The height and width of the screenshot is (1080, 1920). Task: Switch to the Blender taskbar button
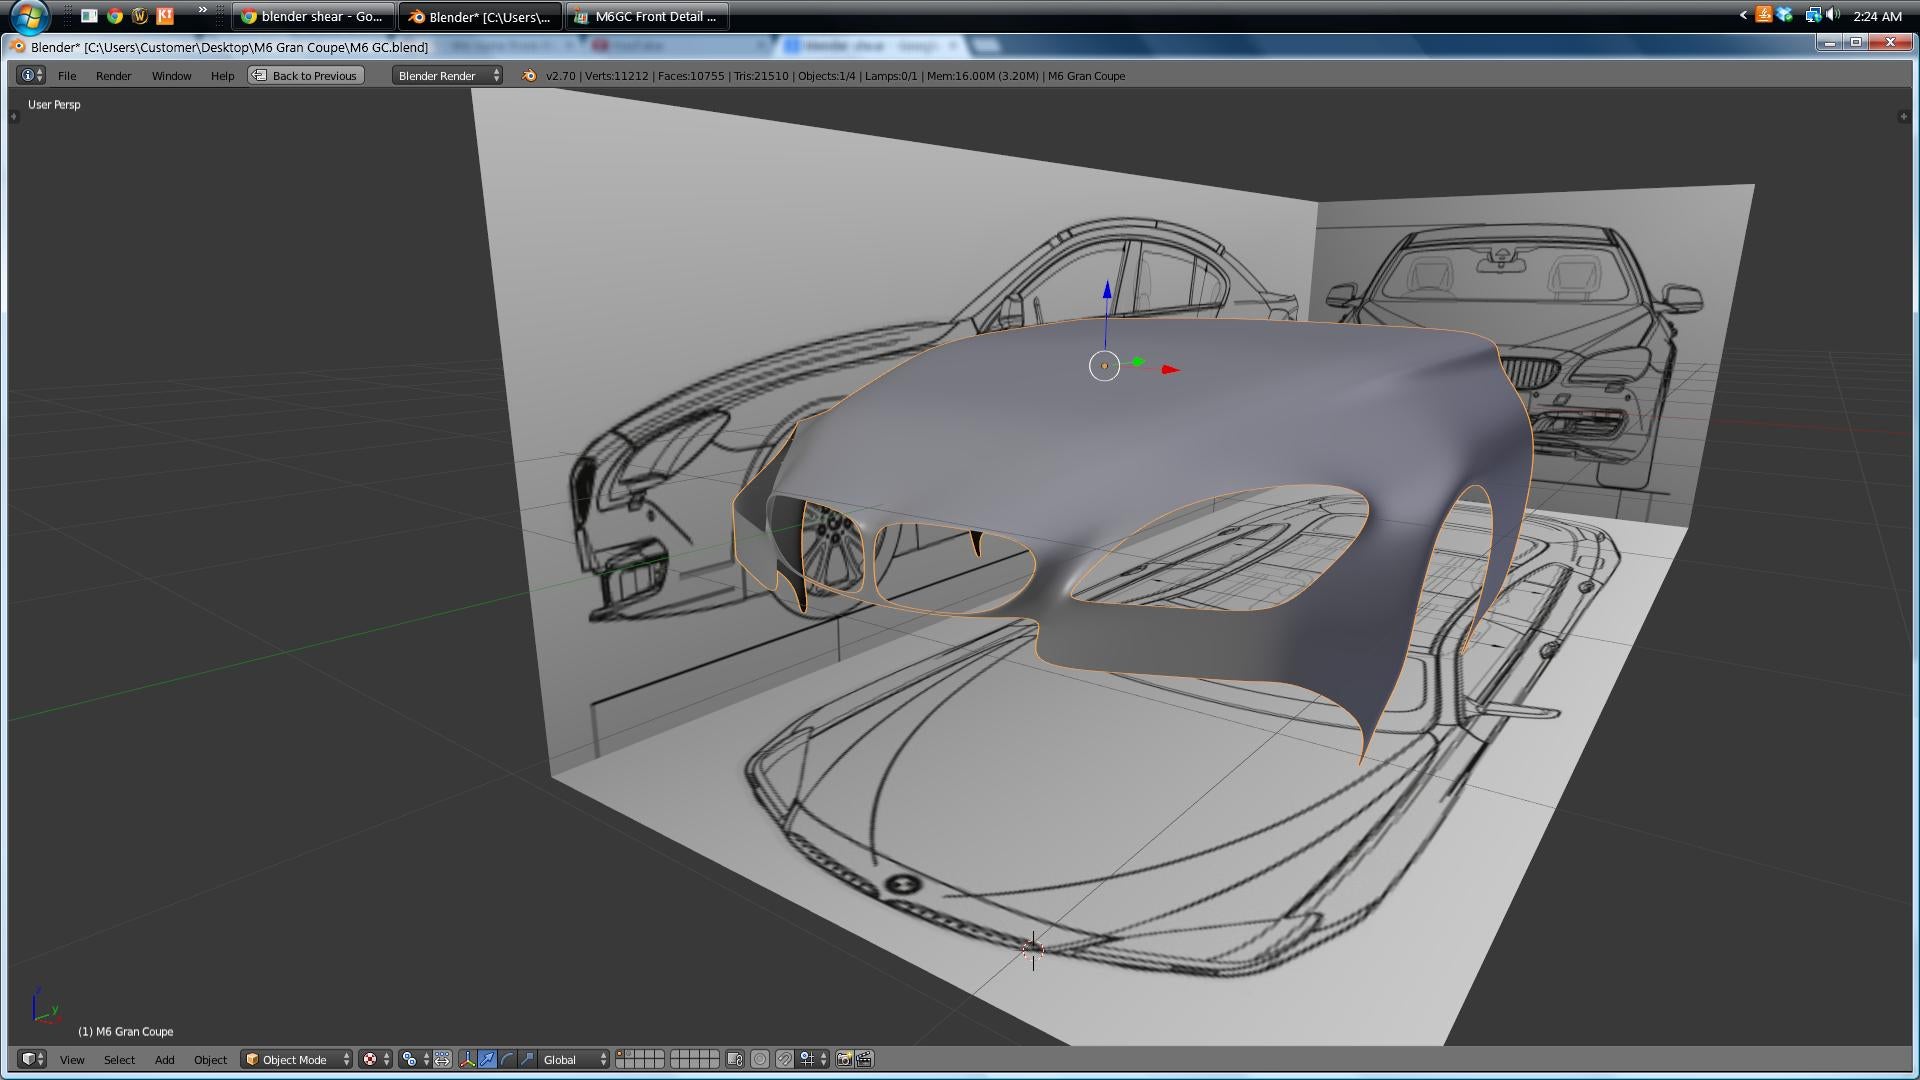pyautogui.click(x=479, y=16)
